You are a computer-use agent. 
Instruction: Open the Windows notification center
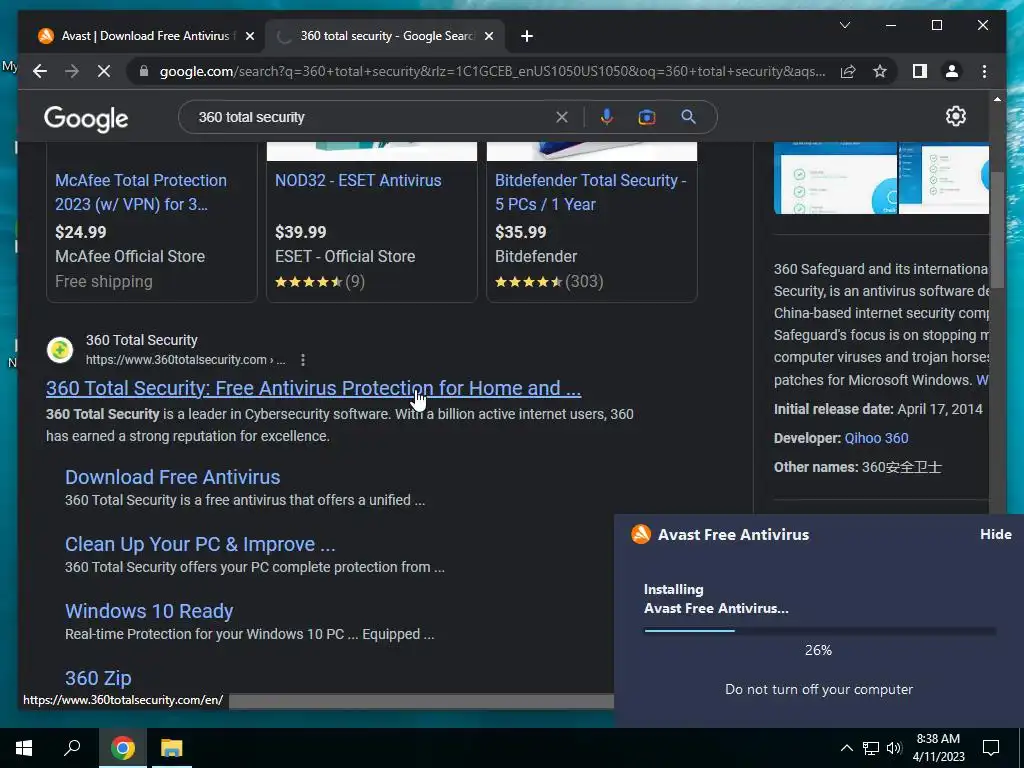coord(991,748)
